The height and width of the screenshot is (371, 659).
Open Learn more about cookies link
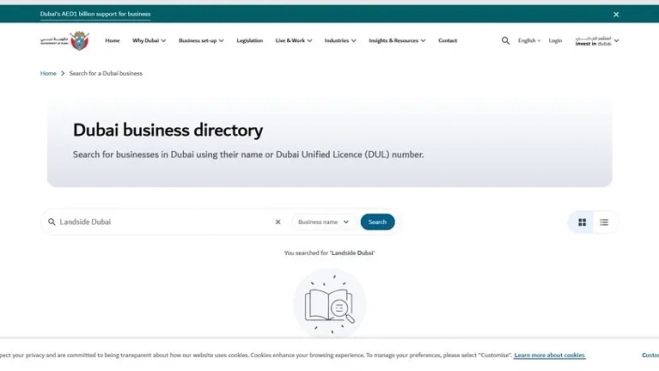pyautogui.click(x=549, y=355)
